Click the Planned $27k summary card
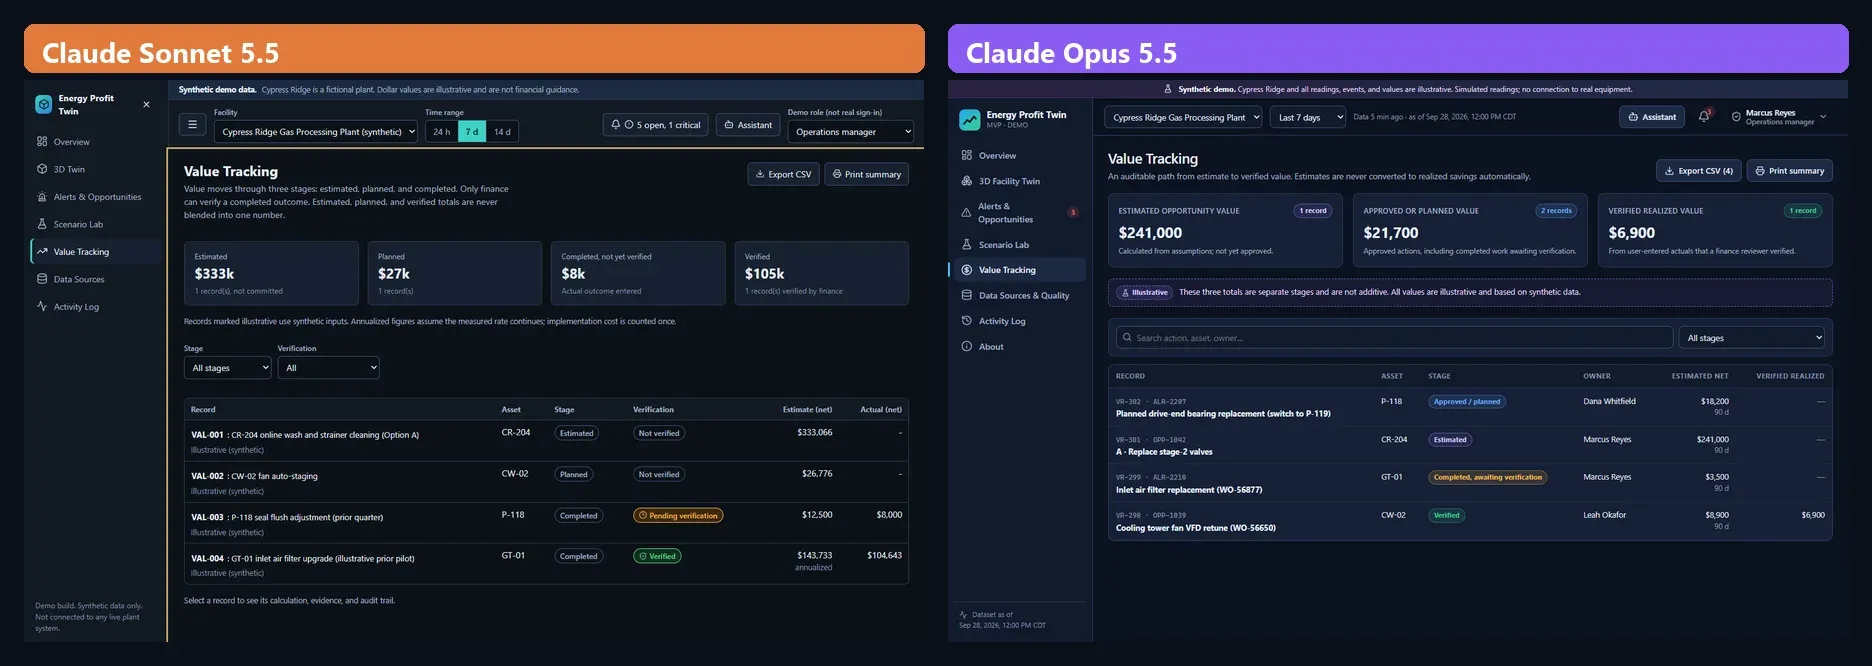 click(454, 273)
